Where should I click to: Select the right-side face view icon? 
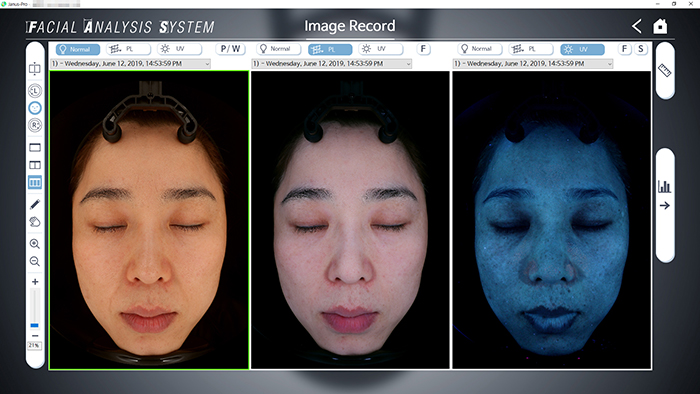35,125
